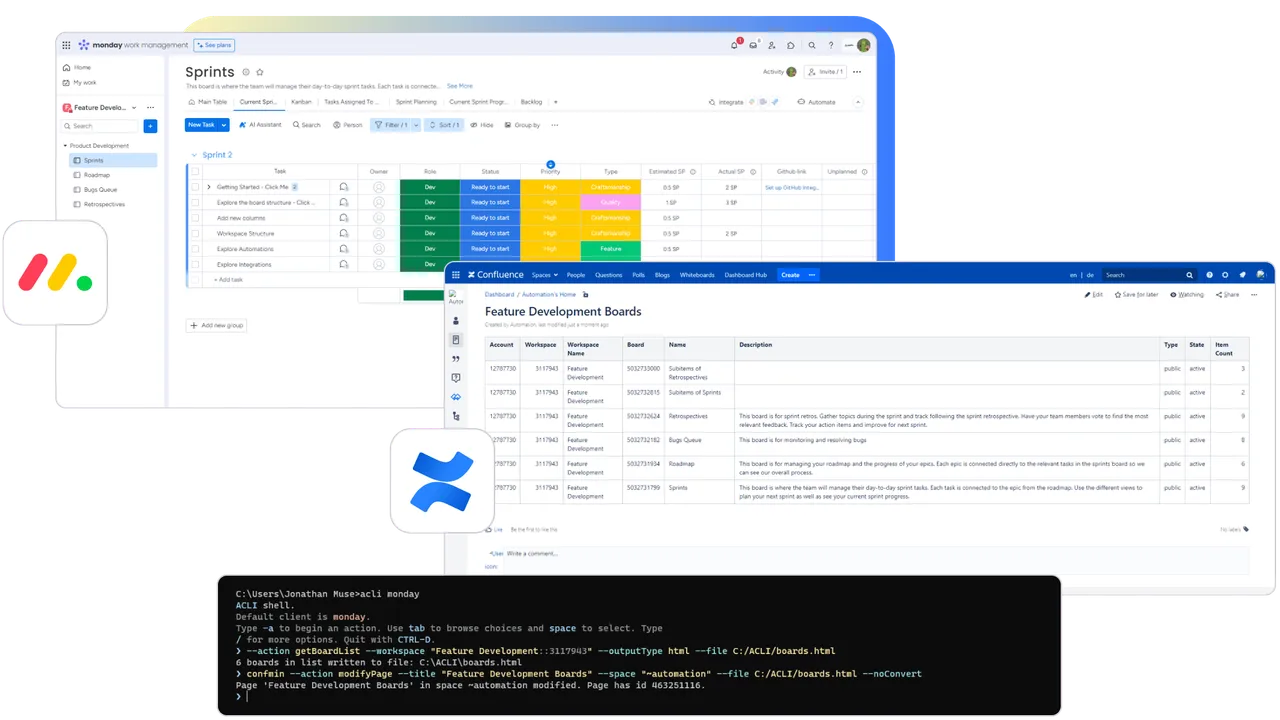Screen dimensions: 1280x720
Task: Open Confluence notifications icon
Action: 1242,275
